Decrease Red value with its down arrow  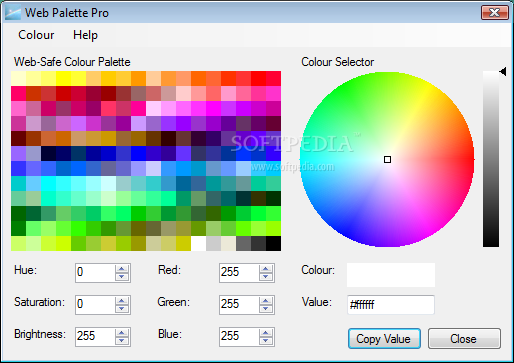266,277
